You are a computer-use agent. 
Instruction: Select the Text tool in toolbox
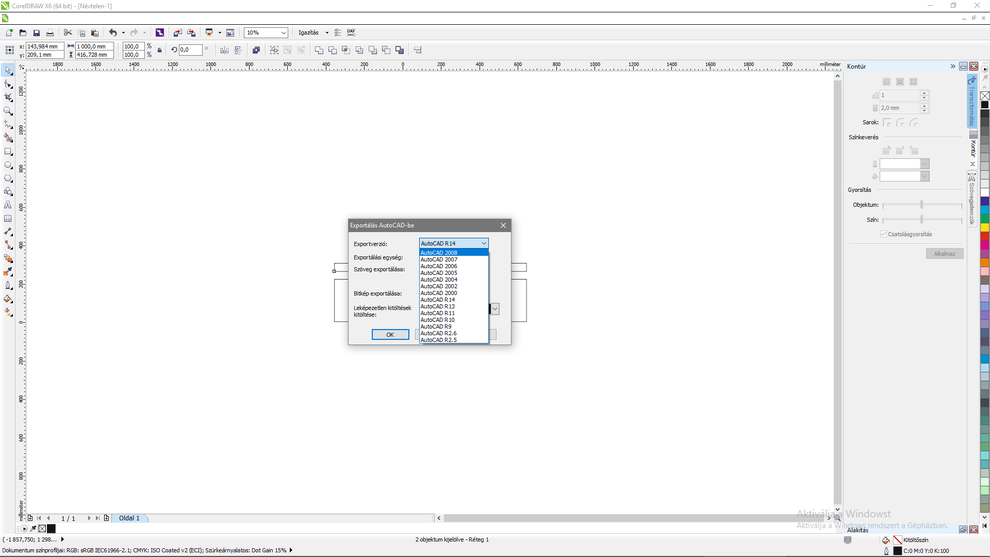[x=8, y=205]
